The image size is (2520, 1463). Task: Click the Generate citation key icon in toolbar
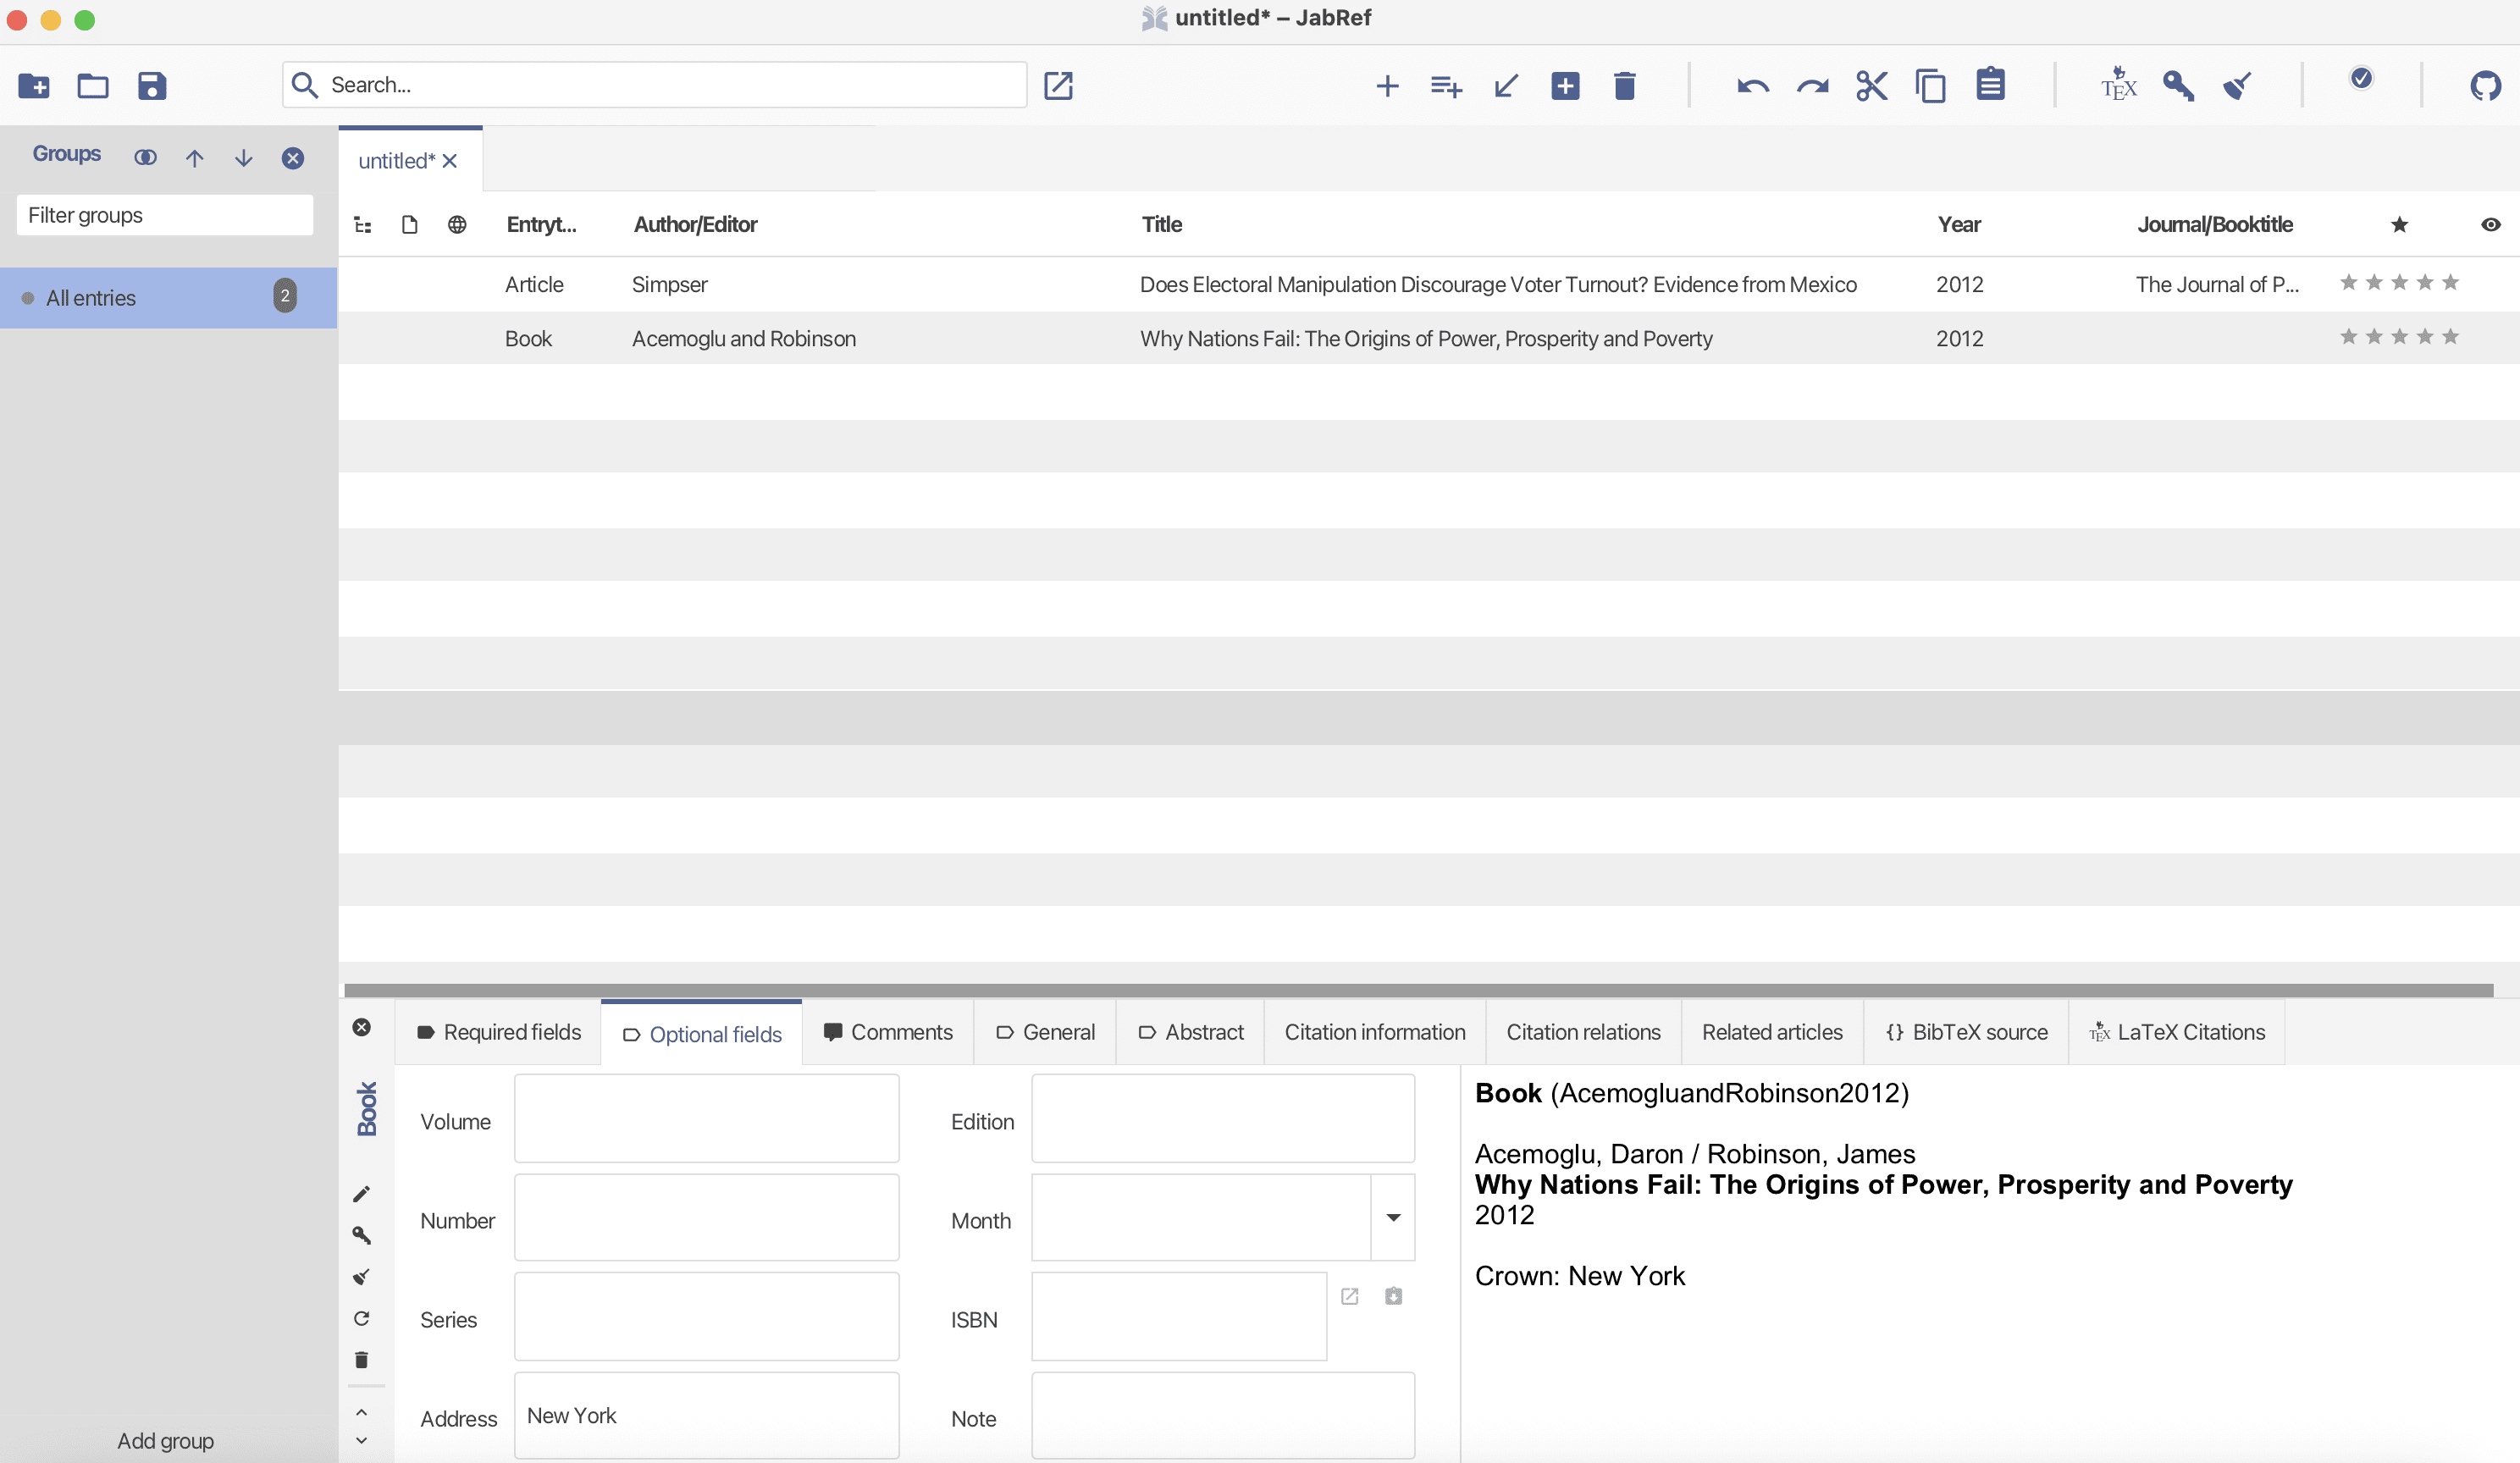coord(2178,86)
